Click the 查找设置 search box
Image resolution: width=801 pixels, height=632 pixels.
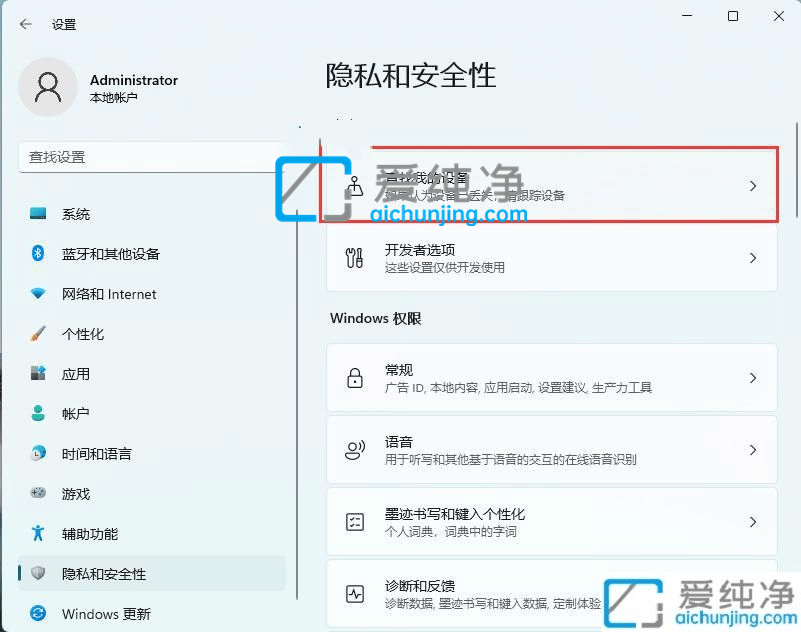[150, 157]
